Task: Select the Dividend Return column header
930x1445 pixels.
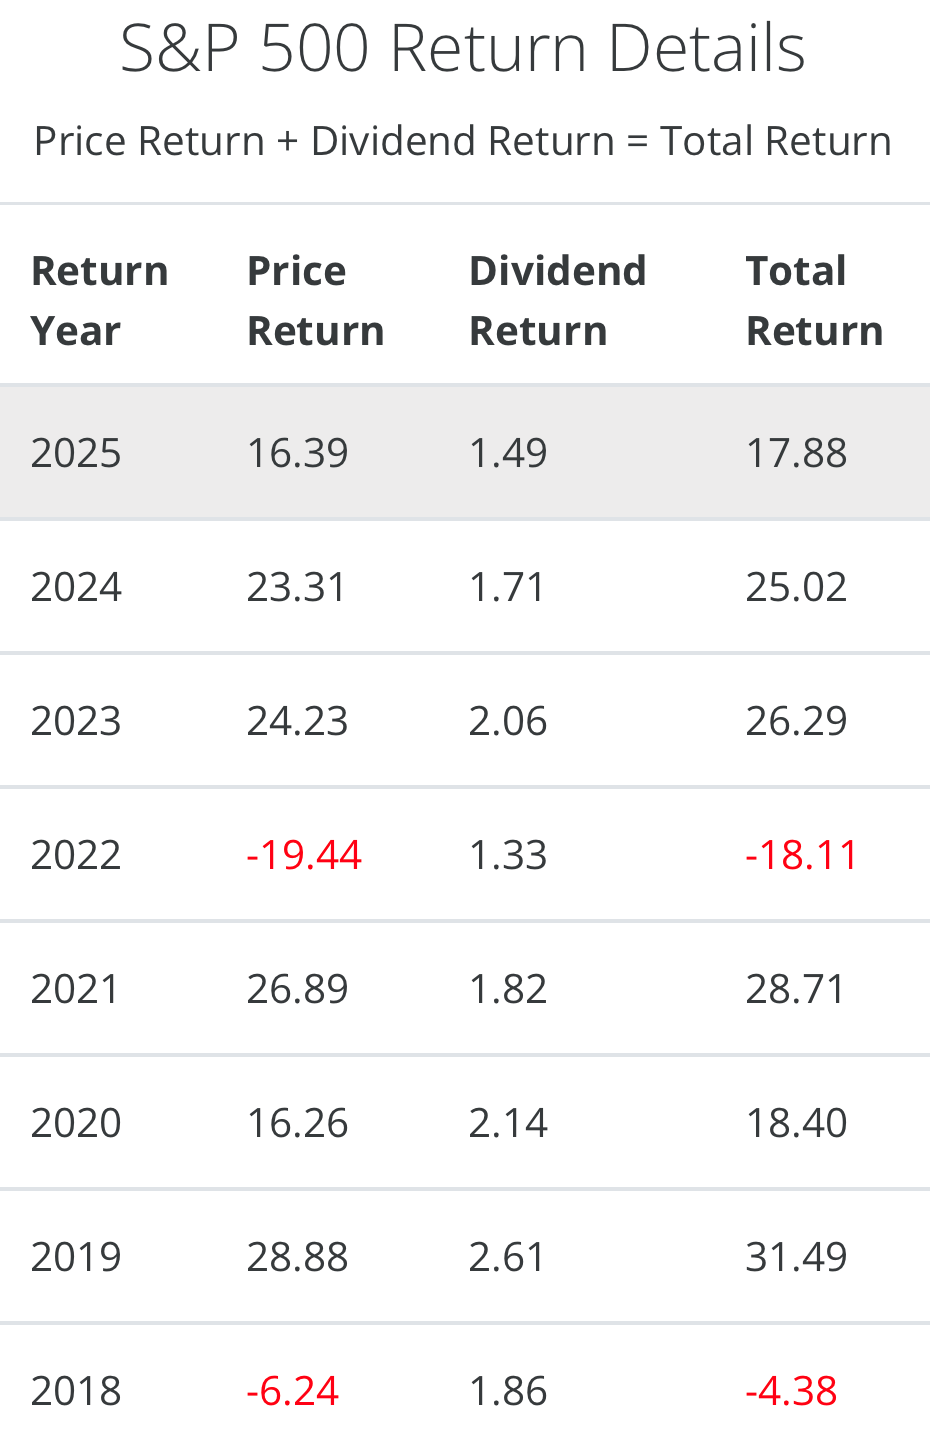Action: point(557,300)
